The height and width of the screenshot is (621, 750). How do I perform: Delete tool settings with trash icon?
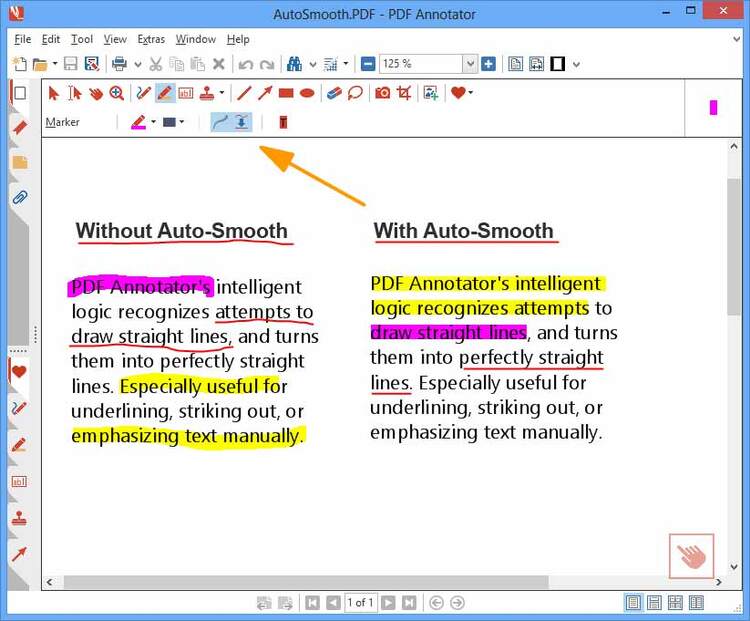tap(283, 122)
